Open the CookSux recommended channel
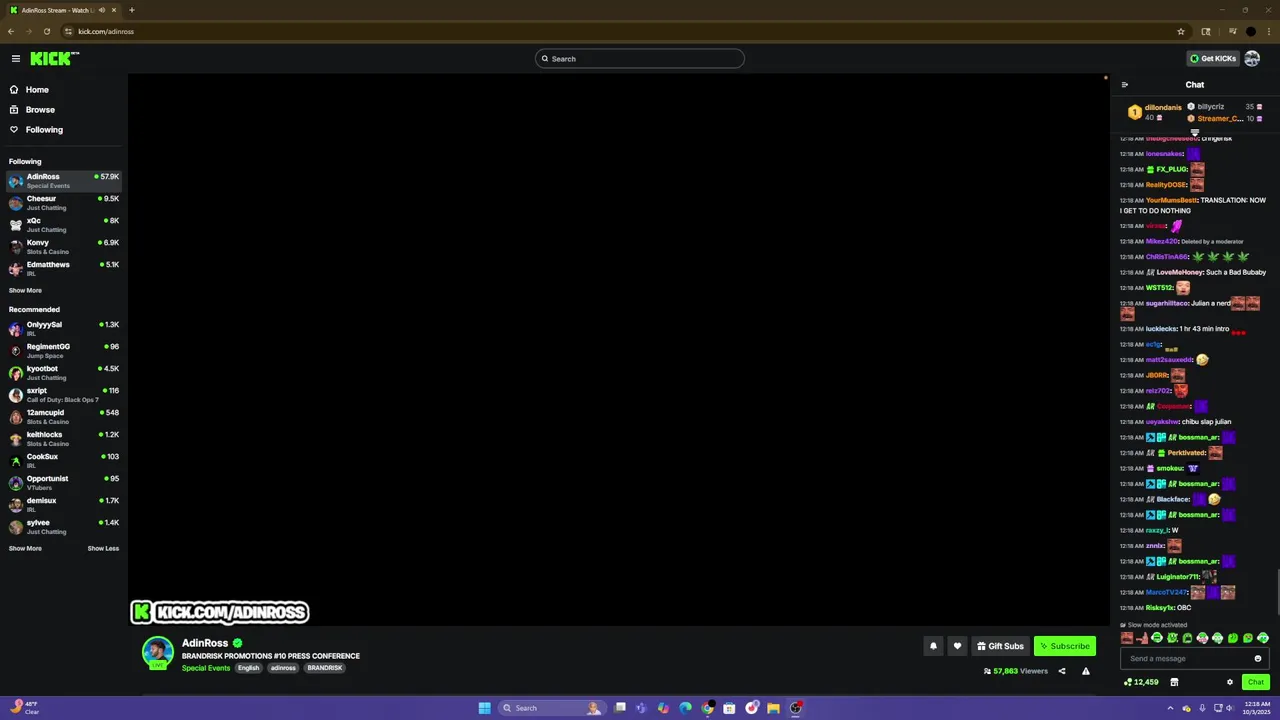This screenshot has height=720, width=1280. [64, 461]
